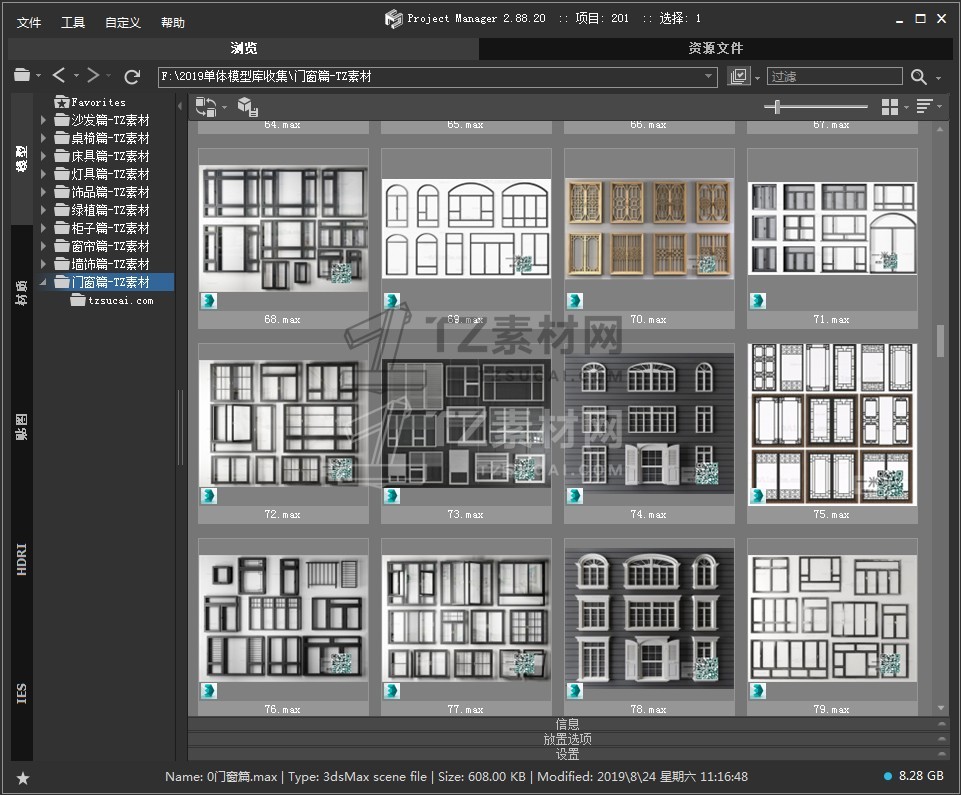961x795 pixels.
Task: Select the 70.max wooden window thumbnail
Action: (x=649, y=229)
